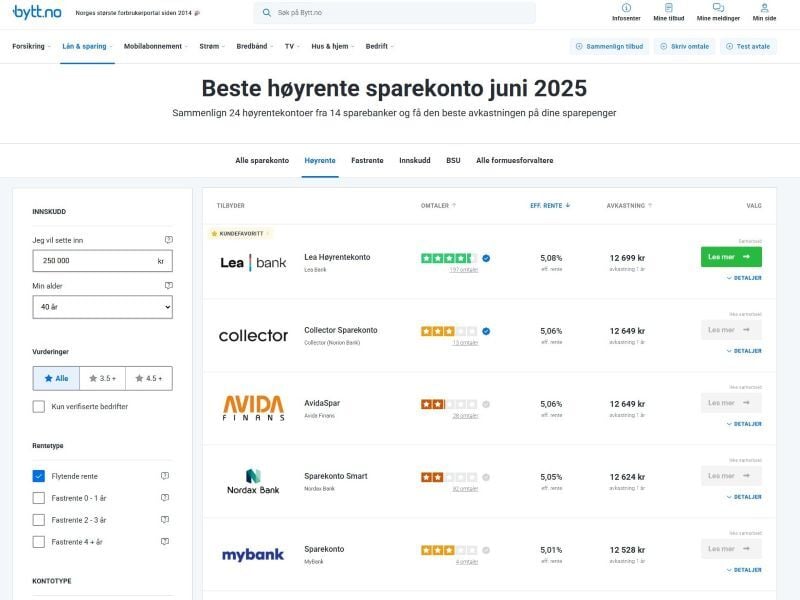
Task: Click grey verification badge on Sparekonto Smart row
Action: click(x=486, y=477)
